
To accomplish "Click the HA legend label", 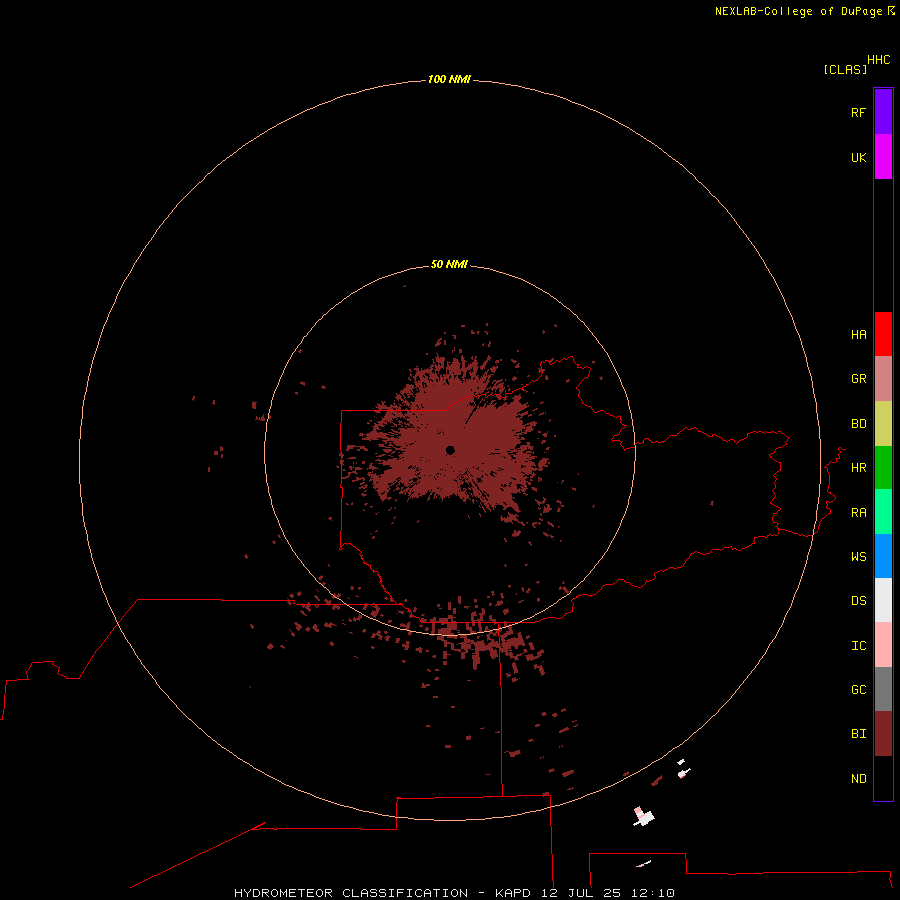I will point(858,335).
